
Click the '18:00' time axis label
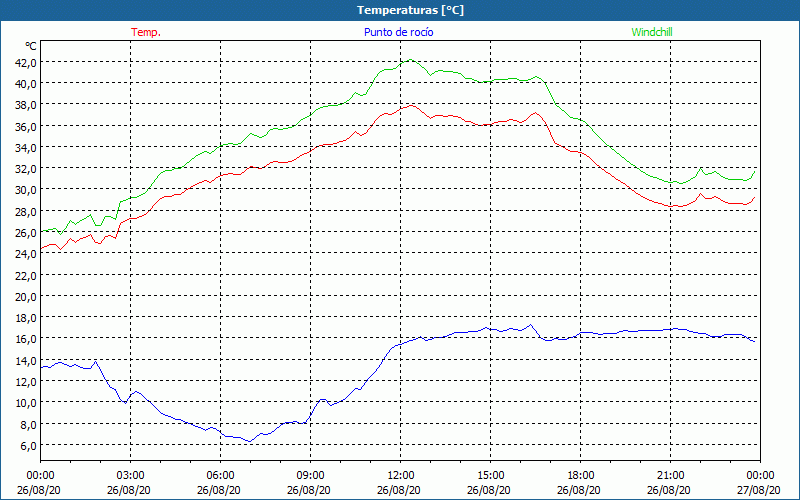coord(581,476)
